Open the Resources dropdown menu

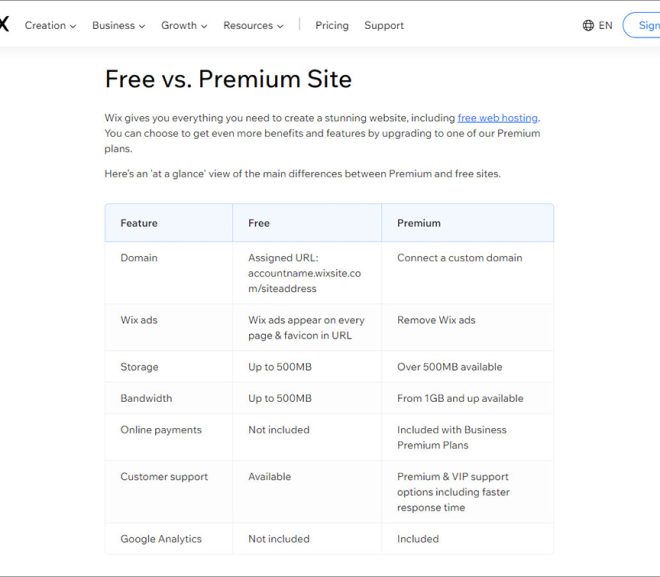click(x=253, y=25)
